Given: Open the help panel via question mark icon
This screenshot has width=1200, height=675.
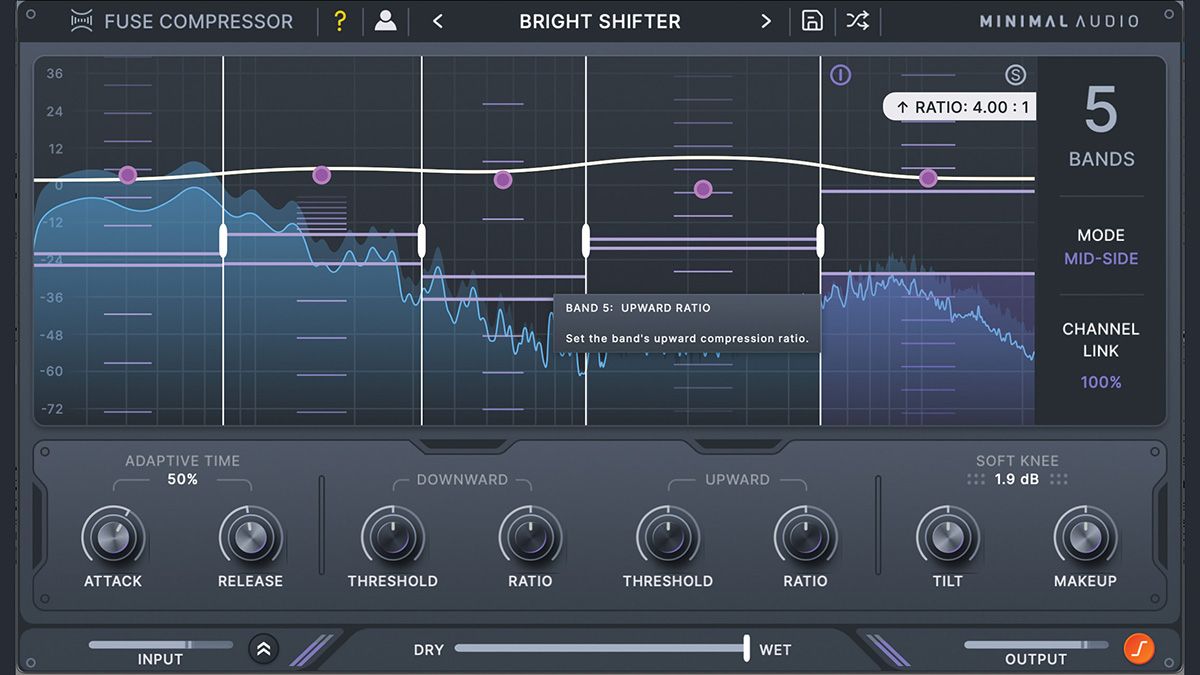Looking at the screenshot, I should tap(340, 20).
